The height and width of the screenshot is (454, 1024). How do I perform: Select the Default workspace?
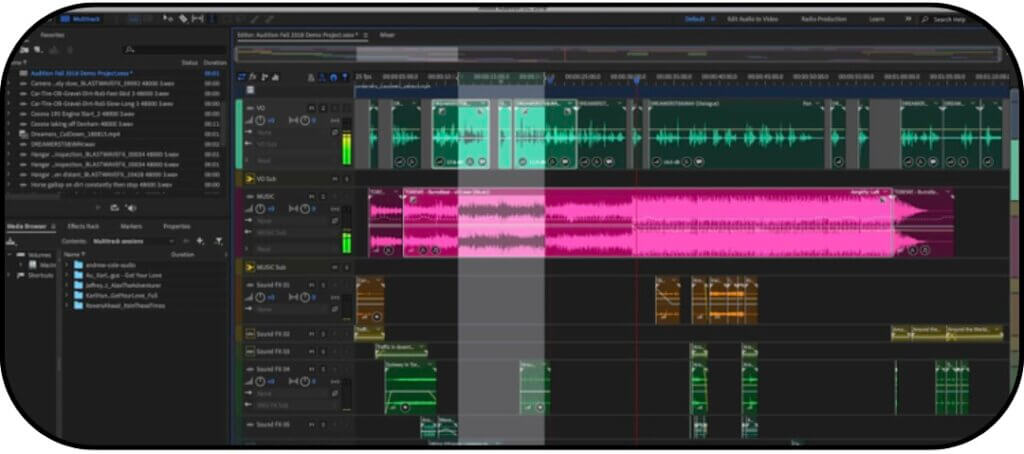695,19
